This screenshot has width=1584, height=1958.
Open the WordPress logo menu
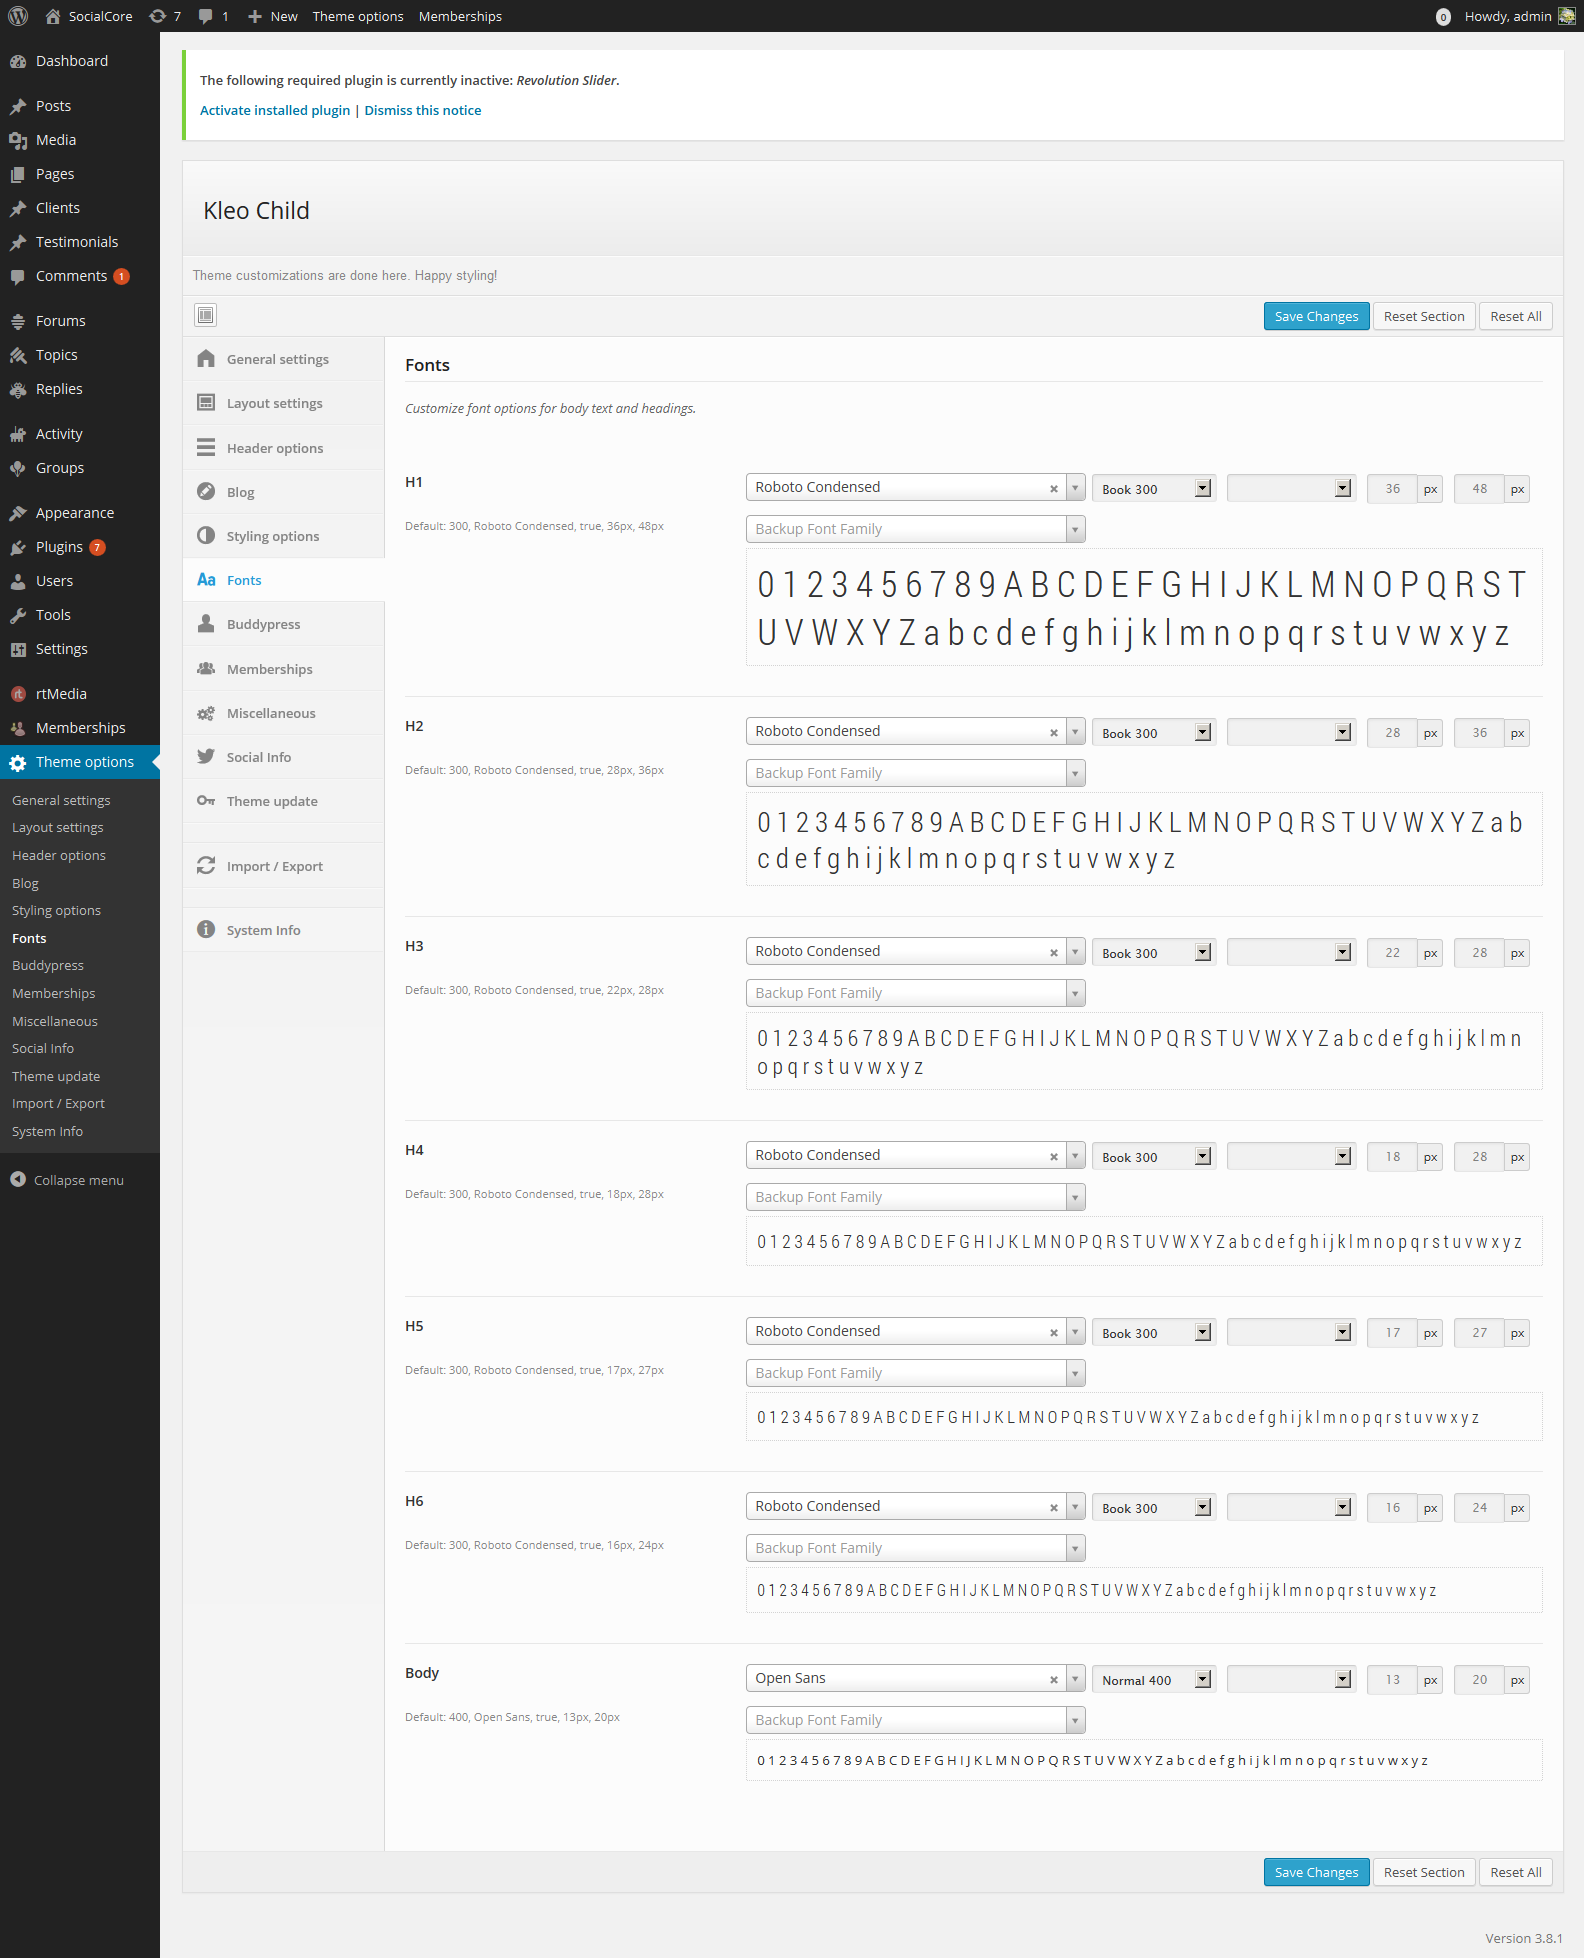[x=18, y=16]
